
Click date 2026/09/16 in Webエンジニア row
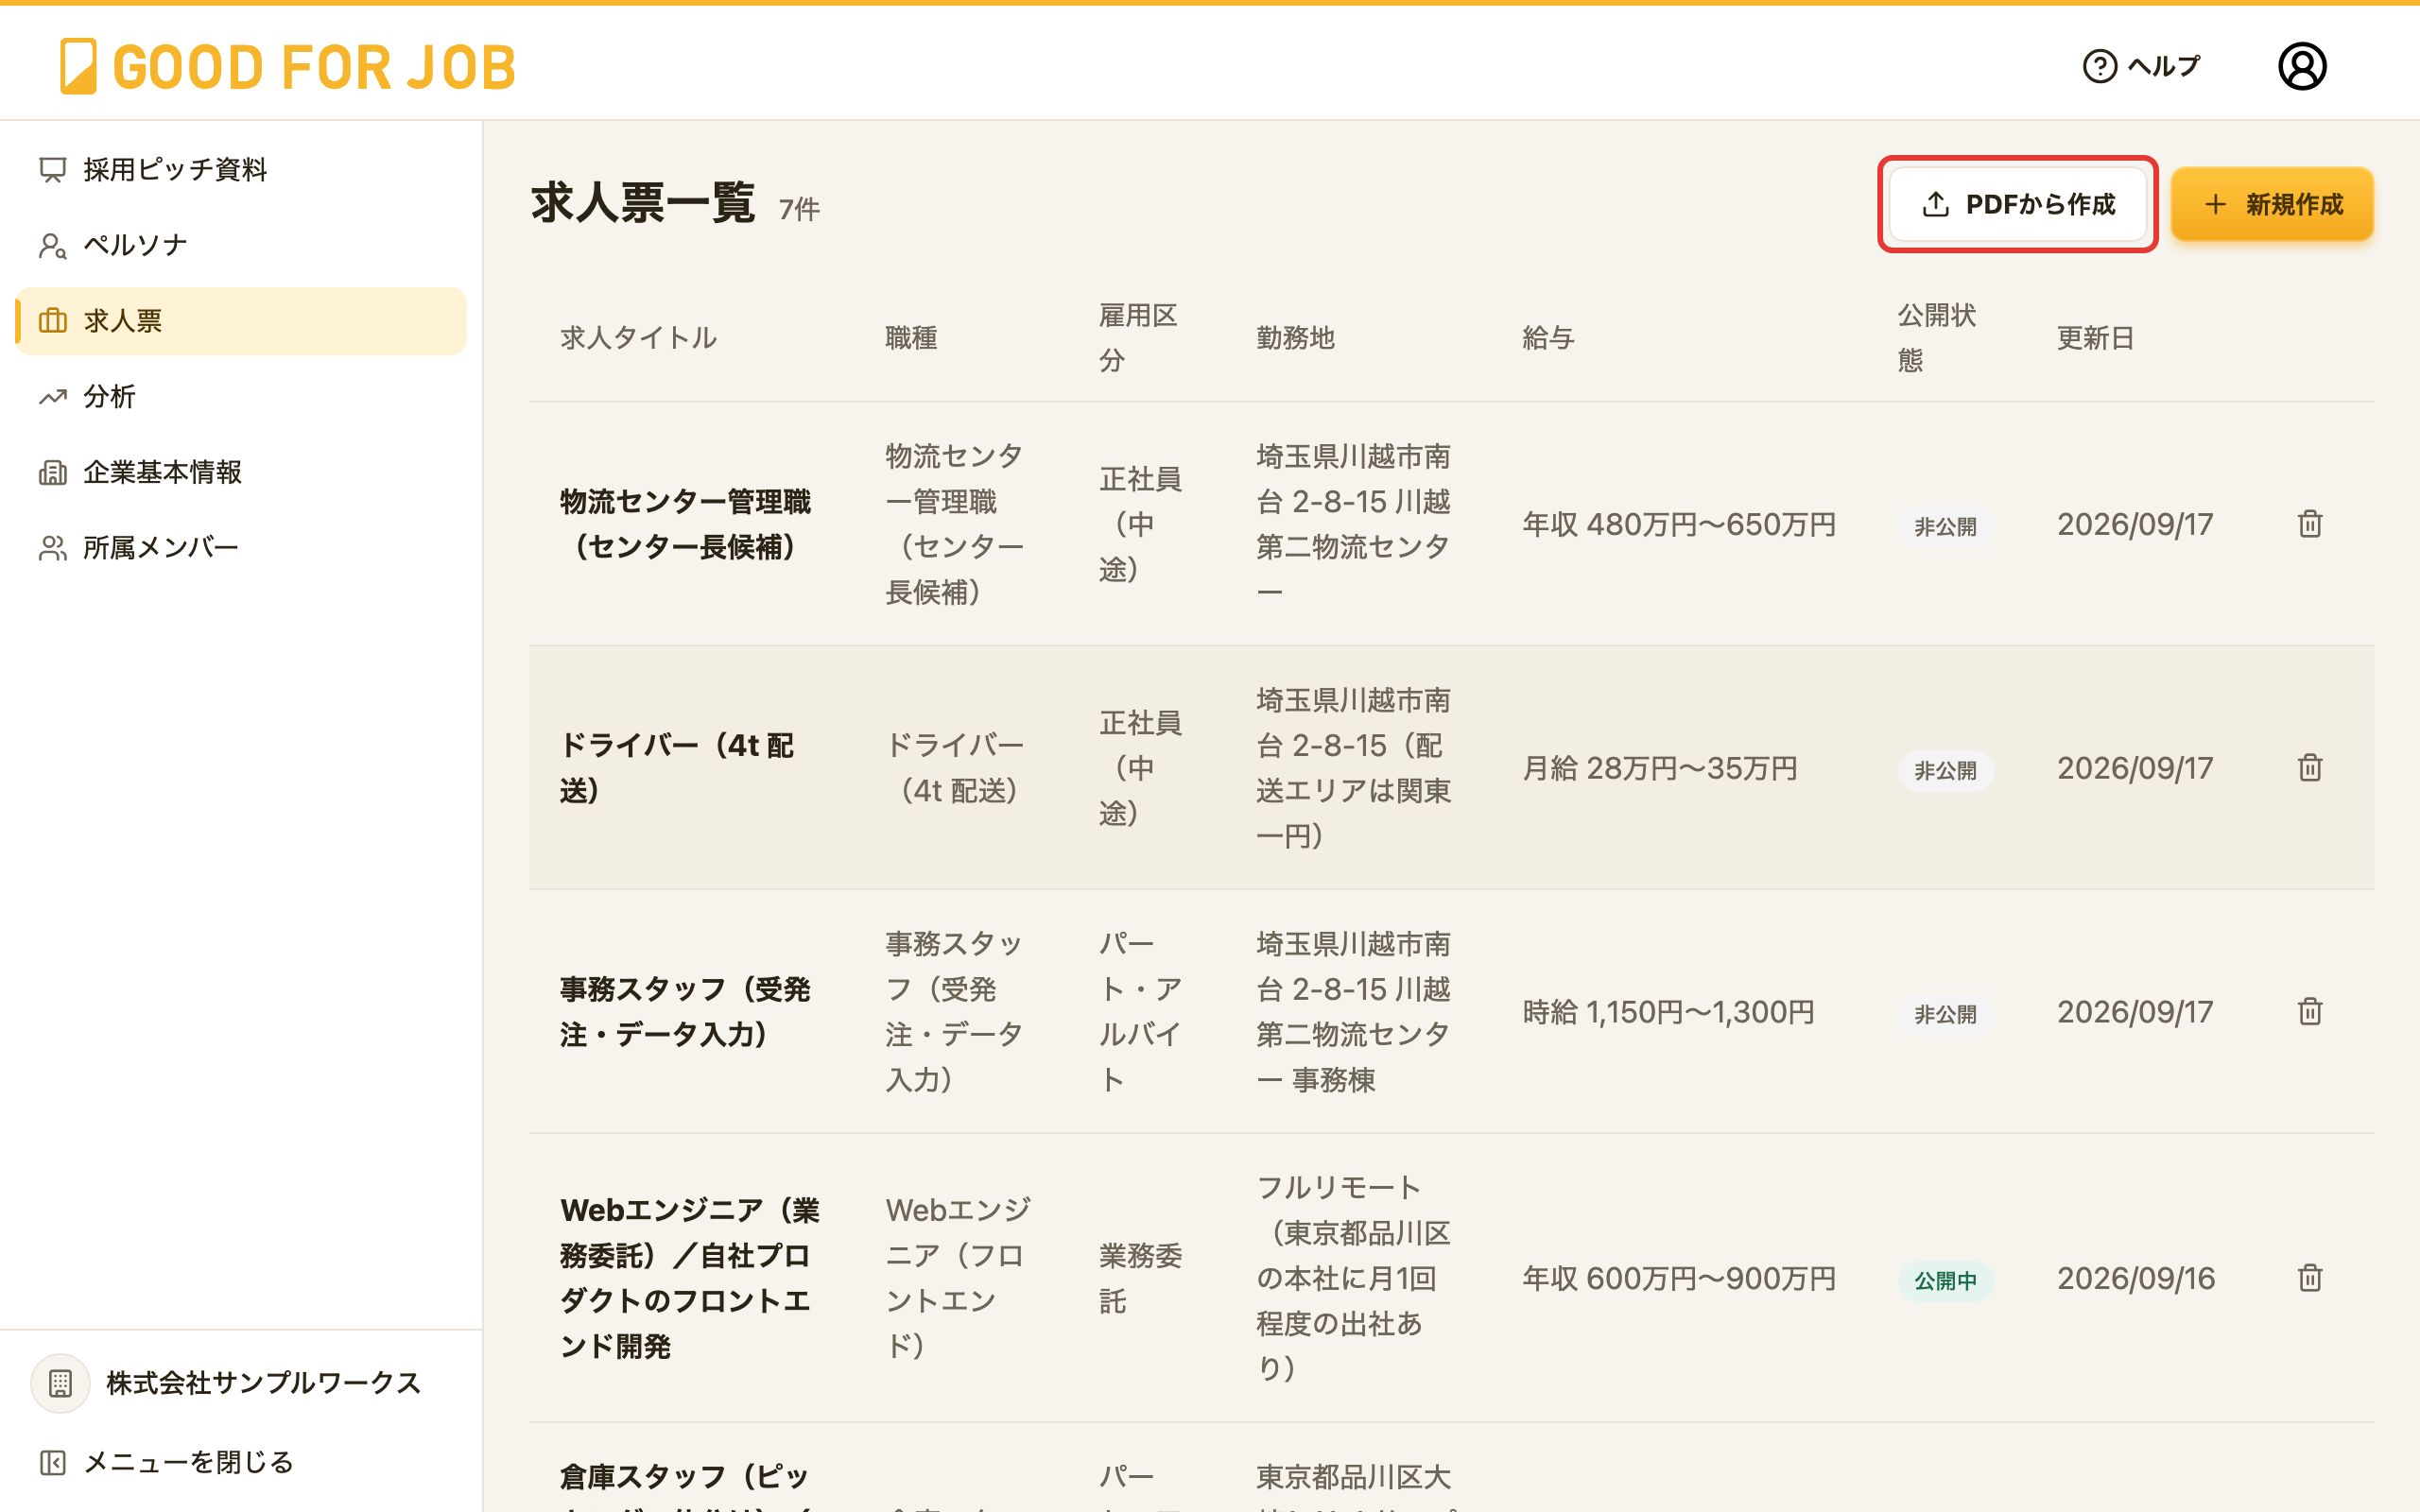[2136, 1278]
